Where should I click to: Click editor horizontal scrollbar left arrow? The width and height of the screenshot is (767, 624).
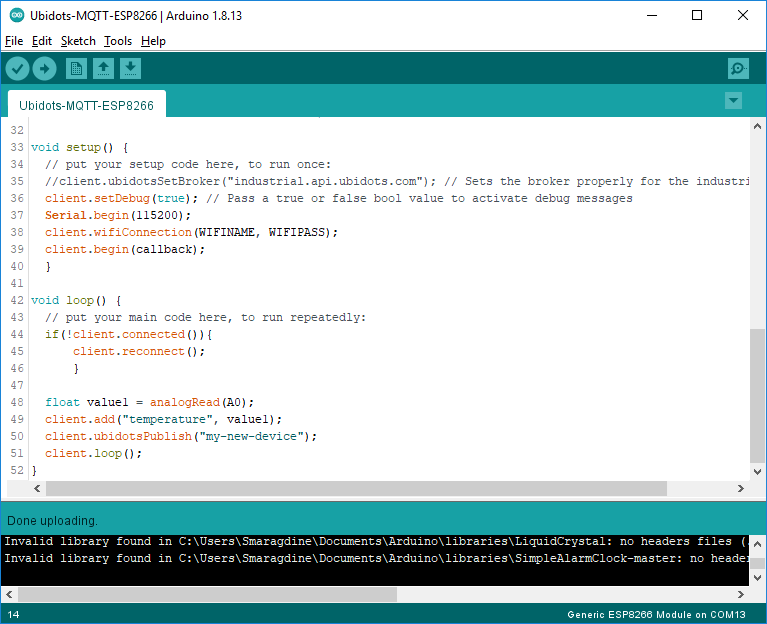tap(37, 488)
